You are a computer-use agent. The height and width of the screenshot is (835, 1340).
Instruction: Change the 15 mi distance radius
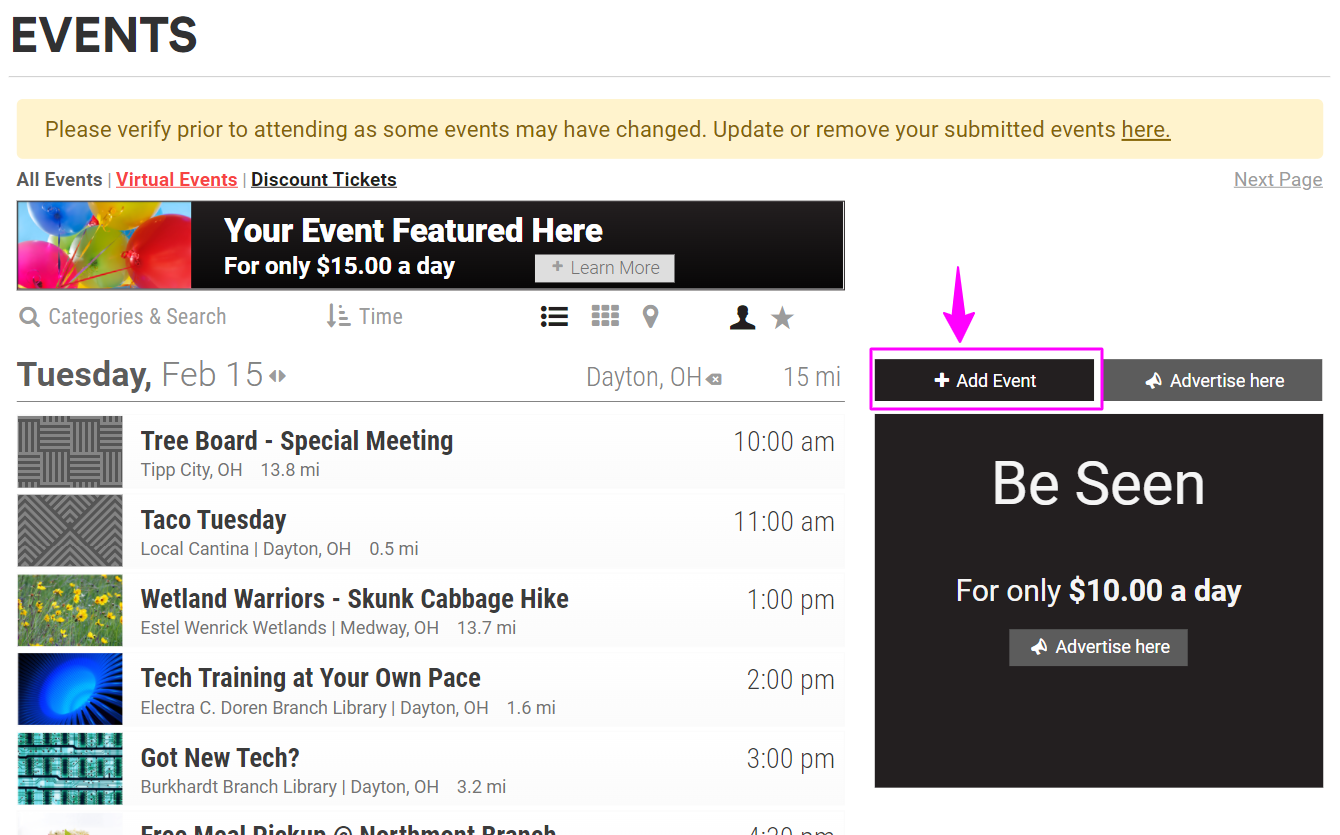[x=811, y=377]
